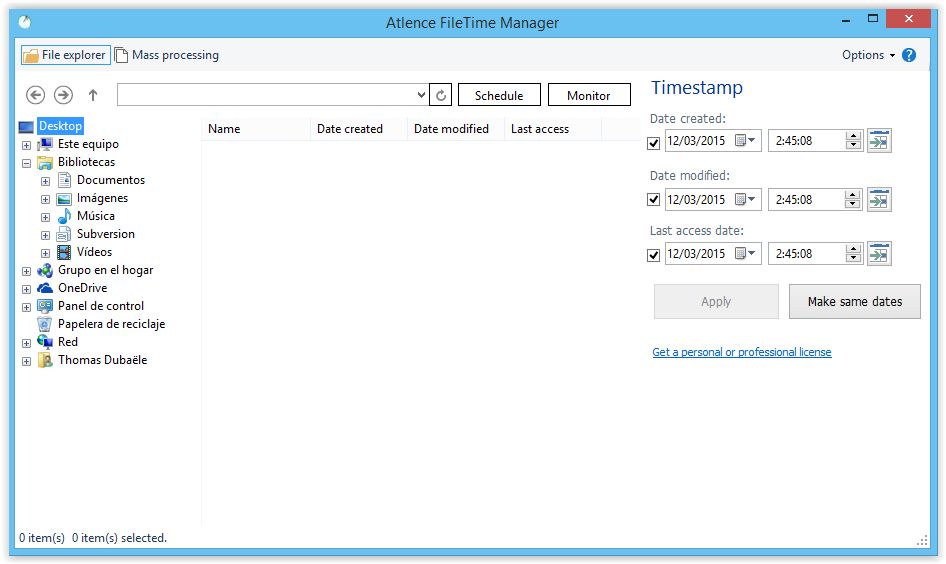
Task: Click the Música note icon
Action: coord(65,216)
